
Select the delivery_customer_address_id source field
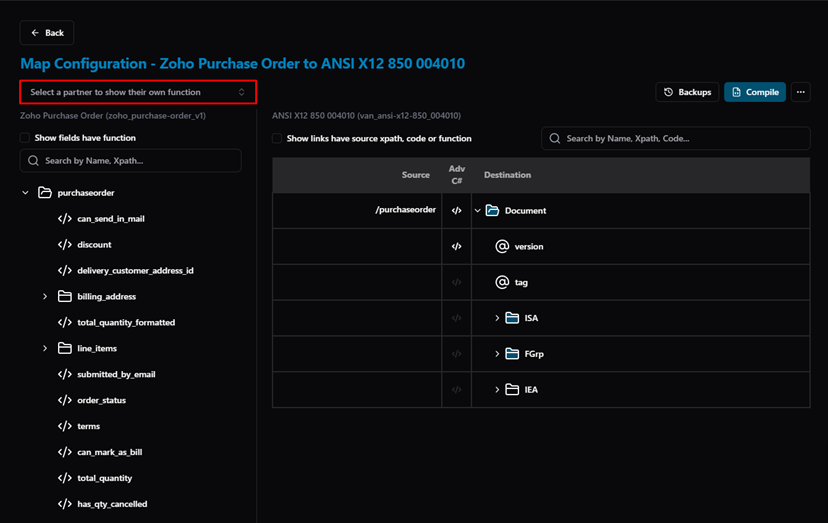(x=135, y=270)
